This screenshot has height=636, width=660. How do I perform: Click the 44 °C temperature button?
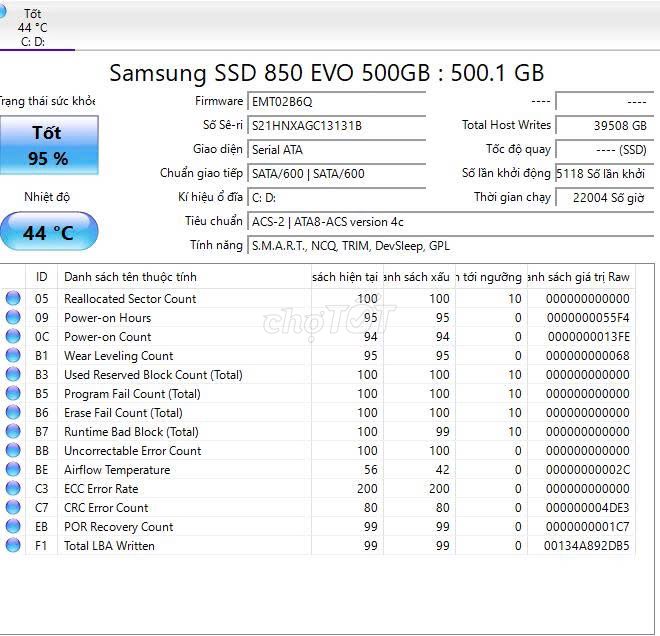point(49,232)
